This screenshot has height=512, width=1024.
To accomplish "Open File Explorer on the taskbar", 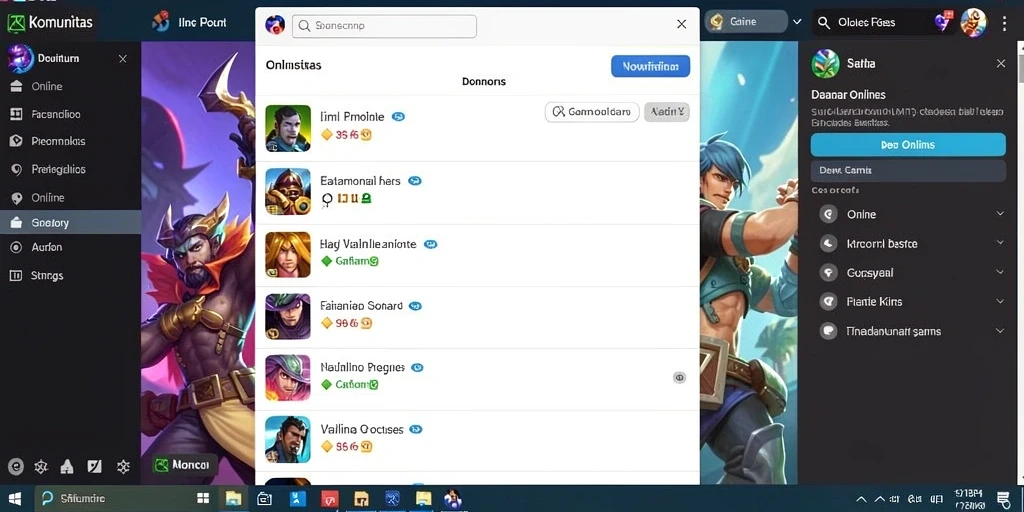I will [233, 499].
